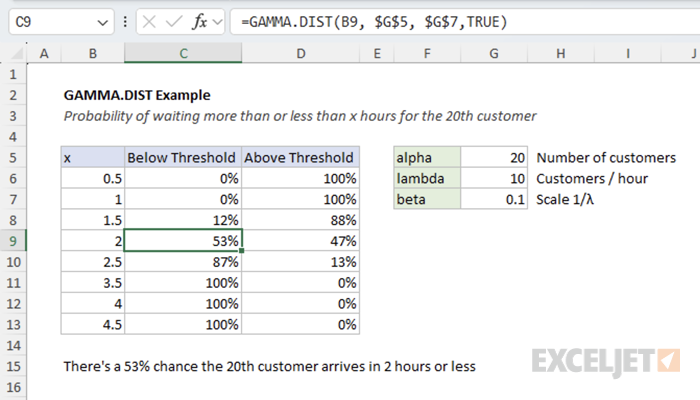700x400 pixels.
Task: Click the three-dot formula bar handle
Action: click(125, 21)
